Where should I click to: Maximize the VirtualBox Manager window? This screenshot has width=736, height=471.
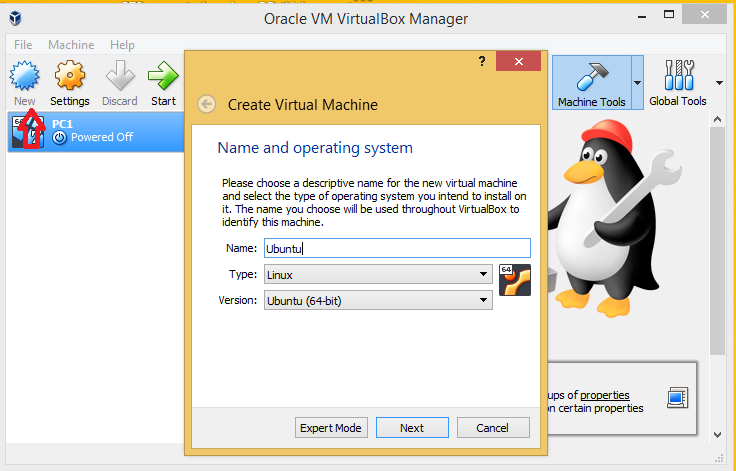pyautogui.click(x=669, y=15)
